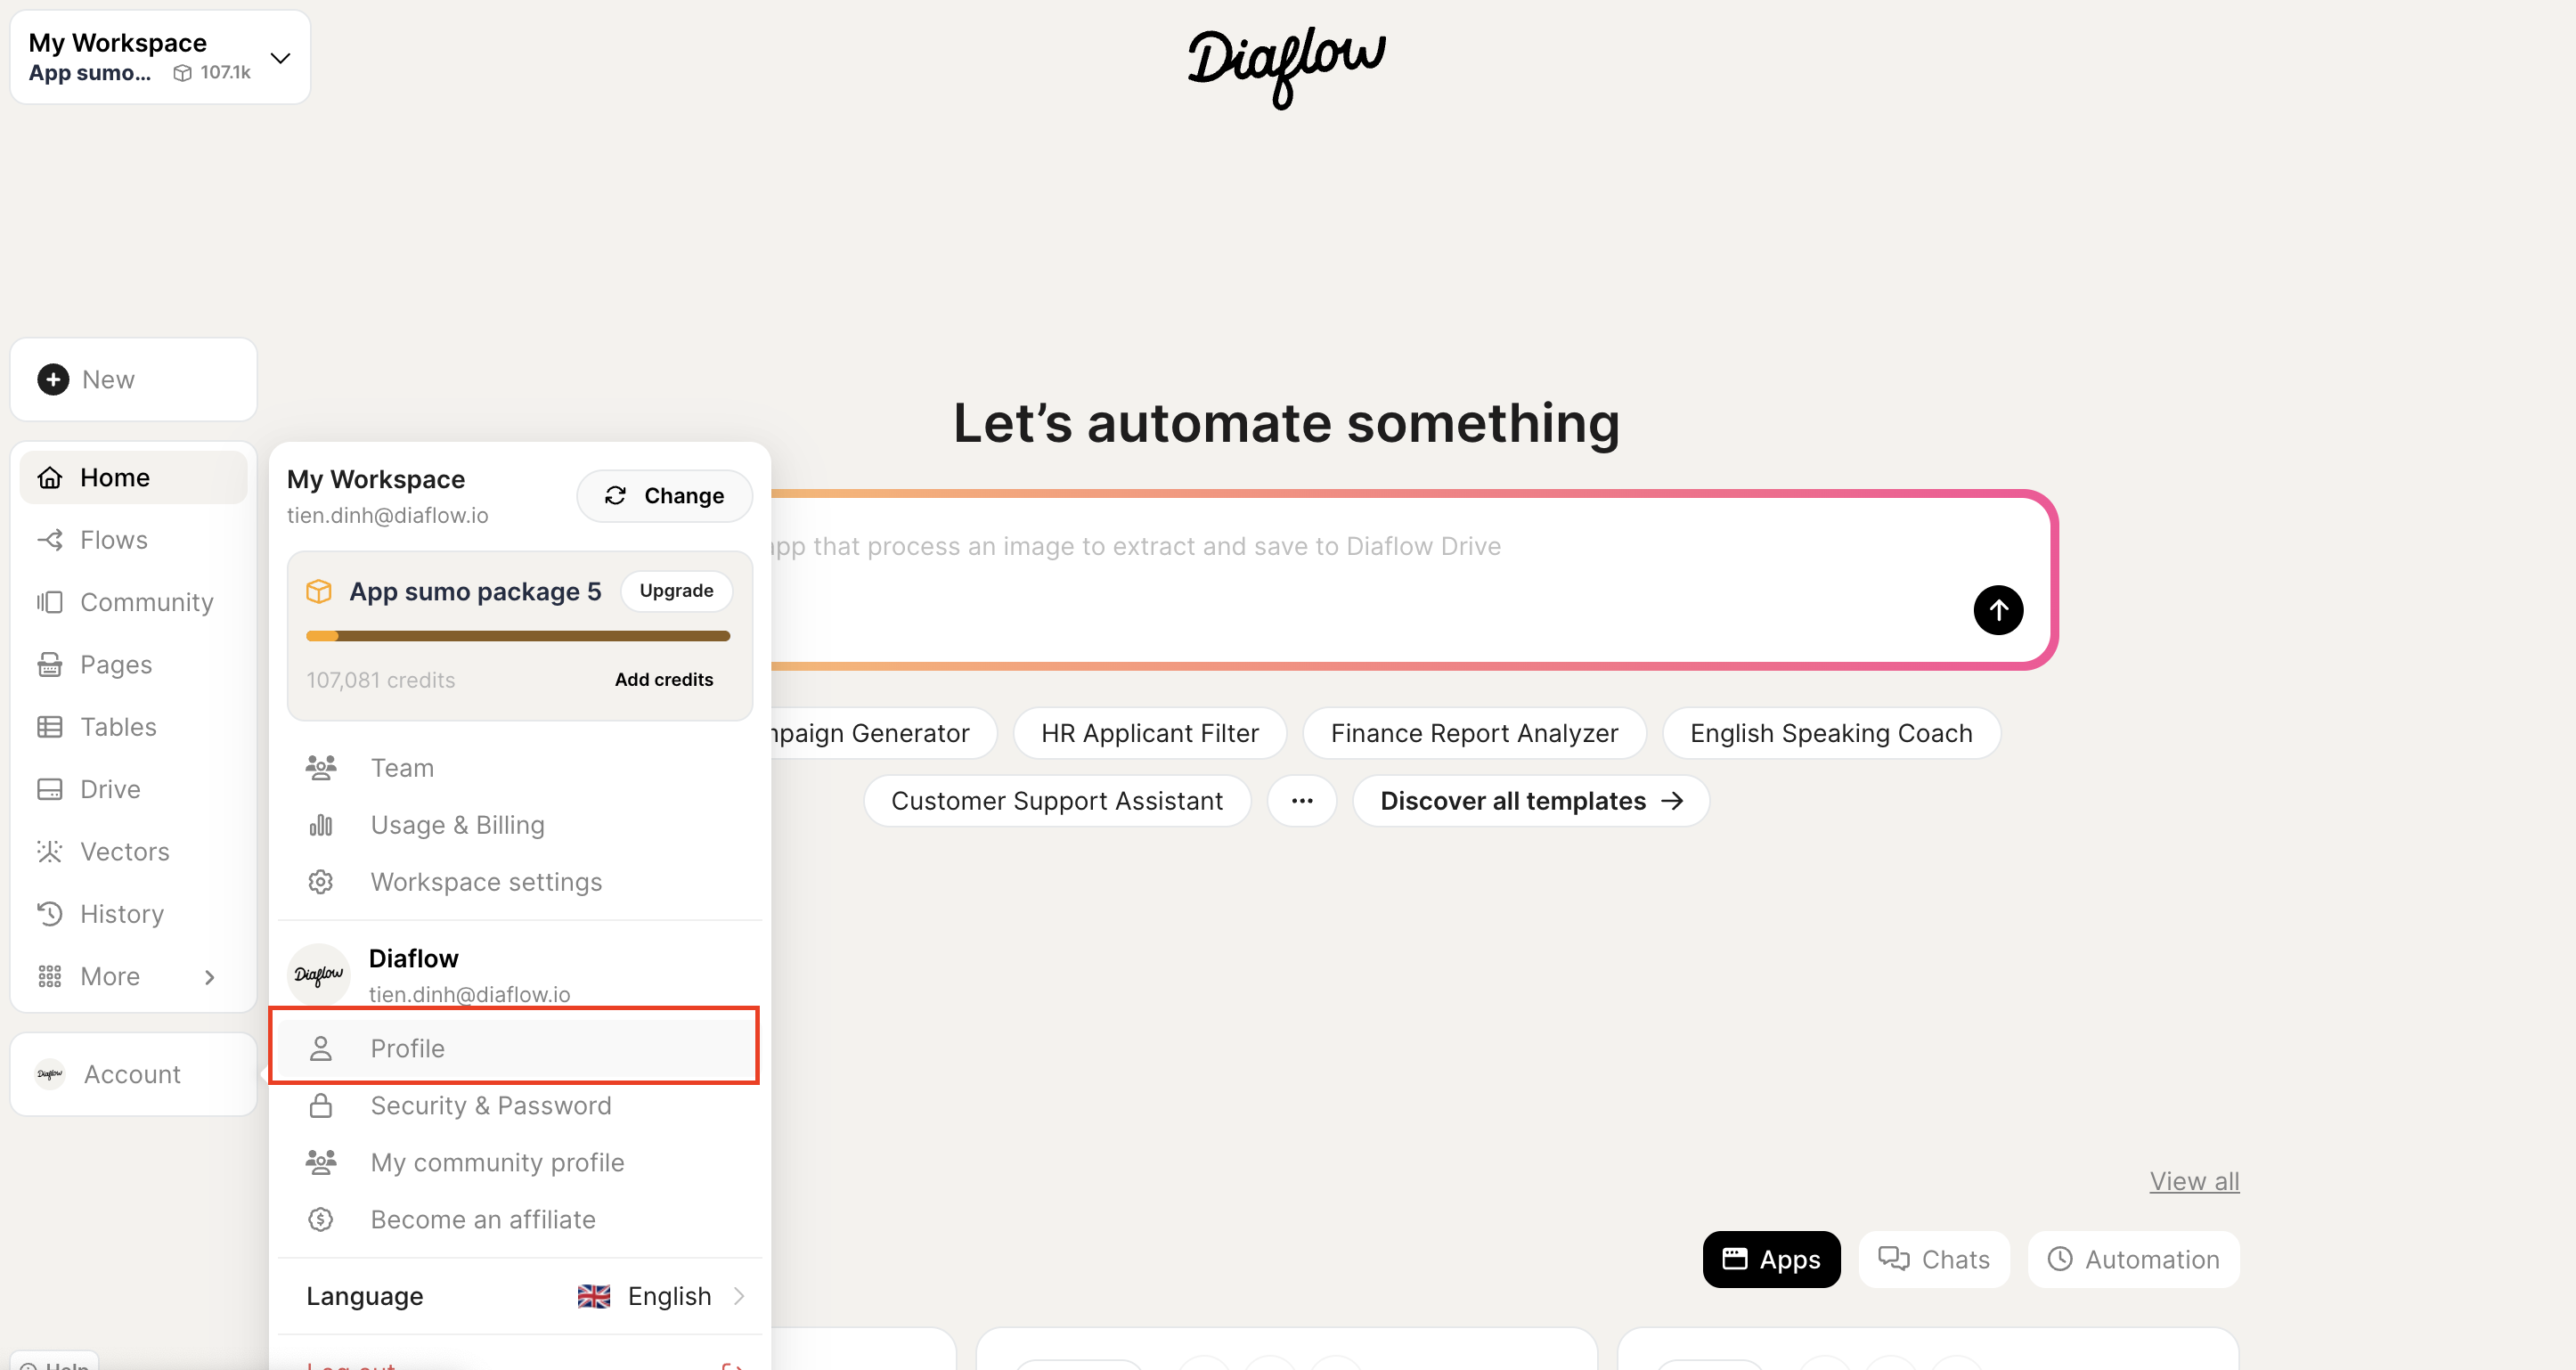Click the Upgrade button
This screenshot has height=1370, width=2576.
tap(676, 591)
